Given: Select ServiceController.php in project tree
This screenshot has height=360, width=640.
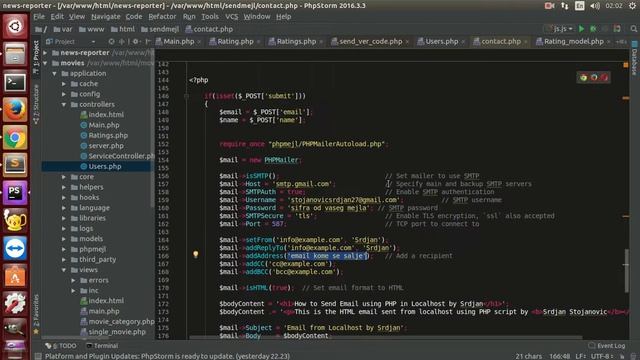Looking at the screenshot, I should (x=118, y=156).
